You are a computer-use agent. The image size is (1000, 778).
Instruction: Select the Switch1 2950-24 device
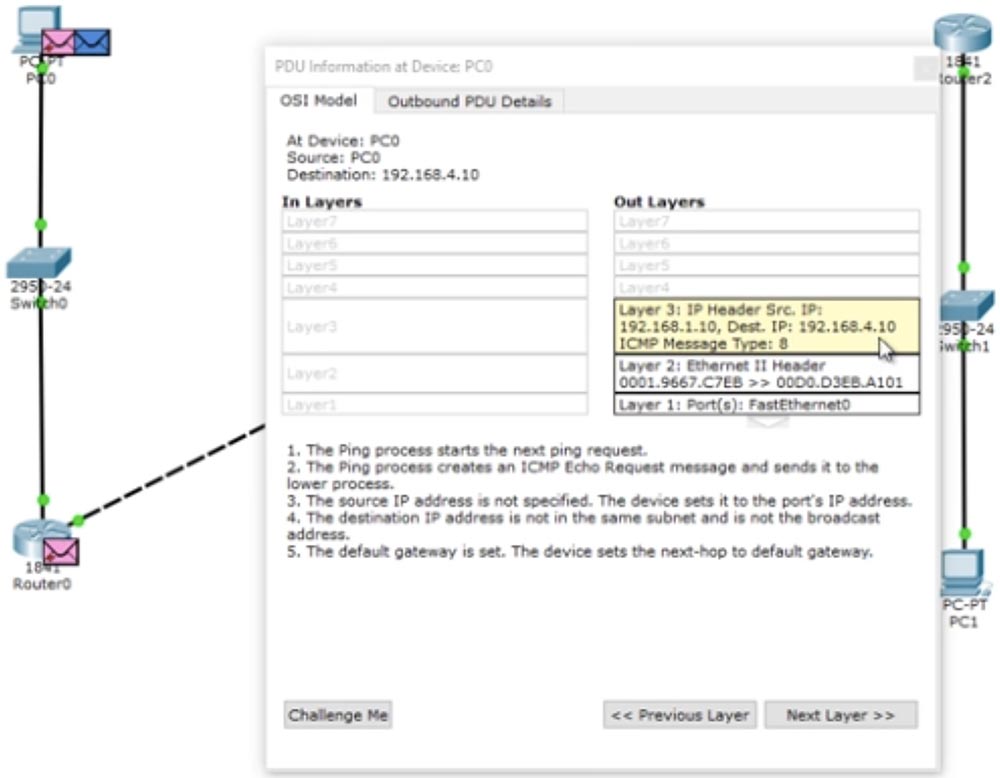pyautogui.click(x=967, y=305)
